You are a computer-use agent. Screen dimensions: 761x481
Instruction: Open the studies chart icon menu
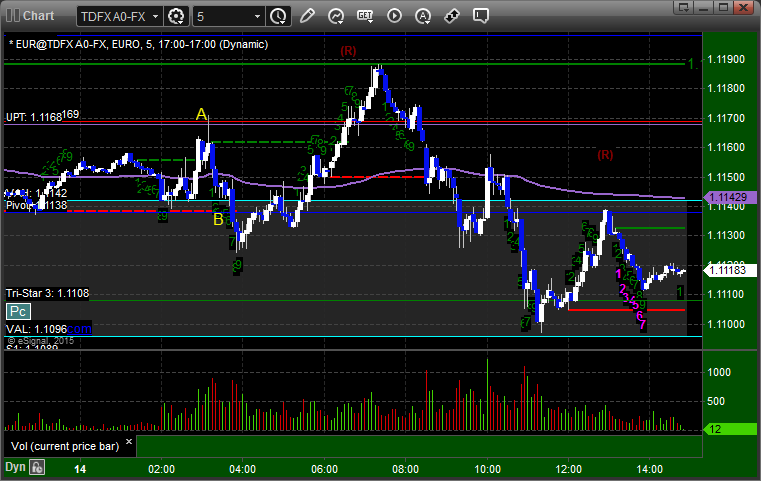(x=336, y=16)
